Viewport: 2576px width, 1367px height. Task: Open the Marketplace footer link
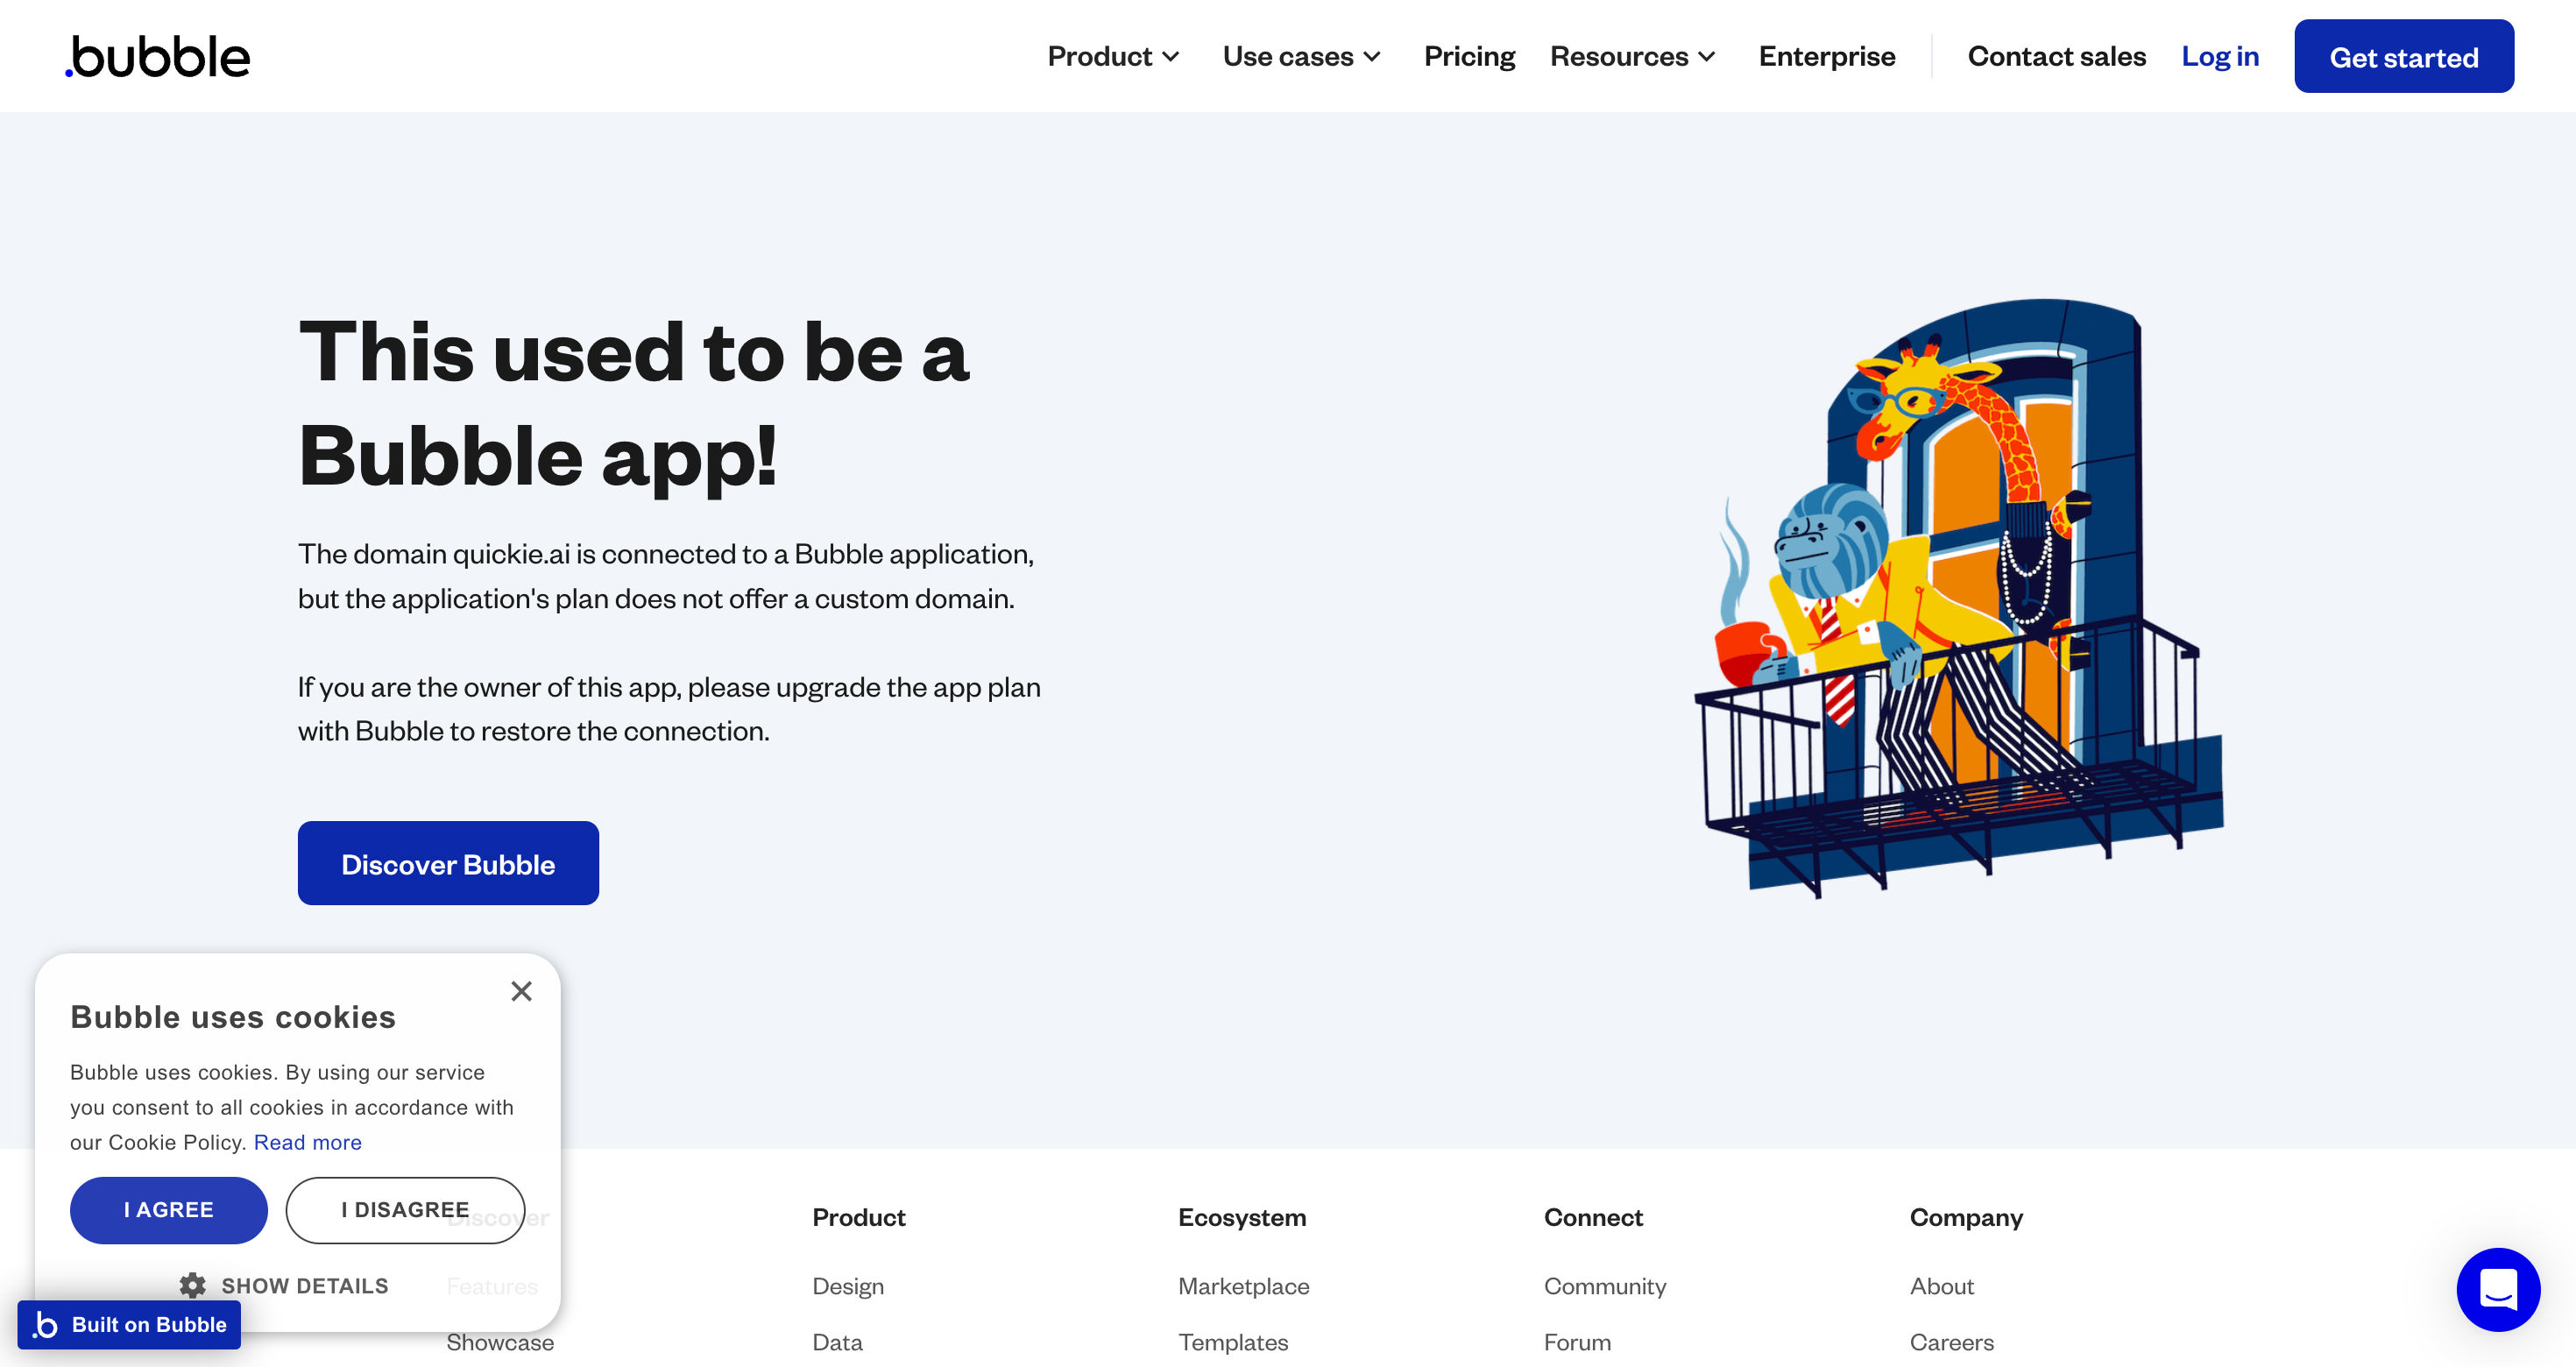click(1243, 1286)
